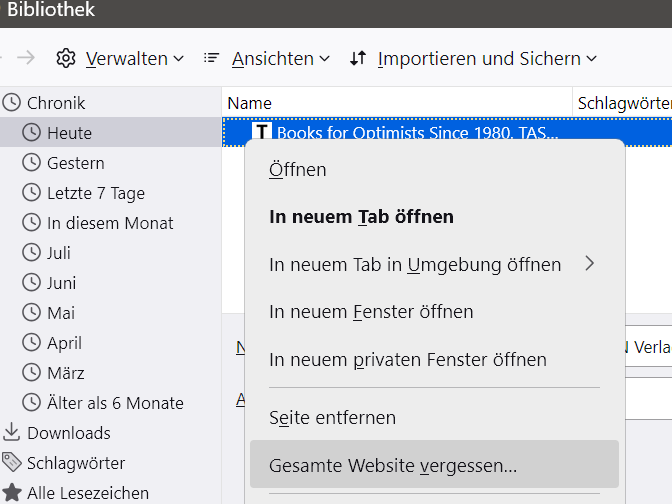Open the Ansichten dropdown menu
The height and width of the screenshot is (504, 672).
[x=266, y=59]
